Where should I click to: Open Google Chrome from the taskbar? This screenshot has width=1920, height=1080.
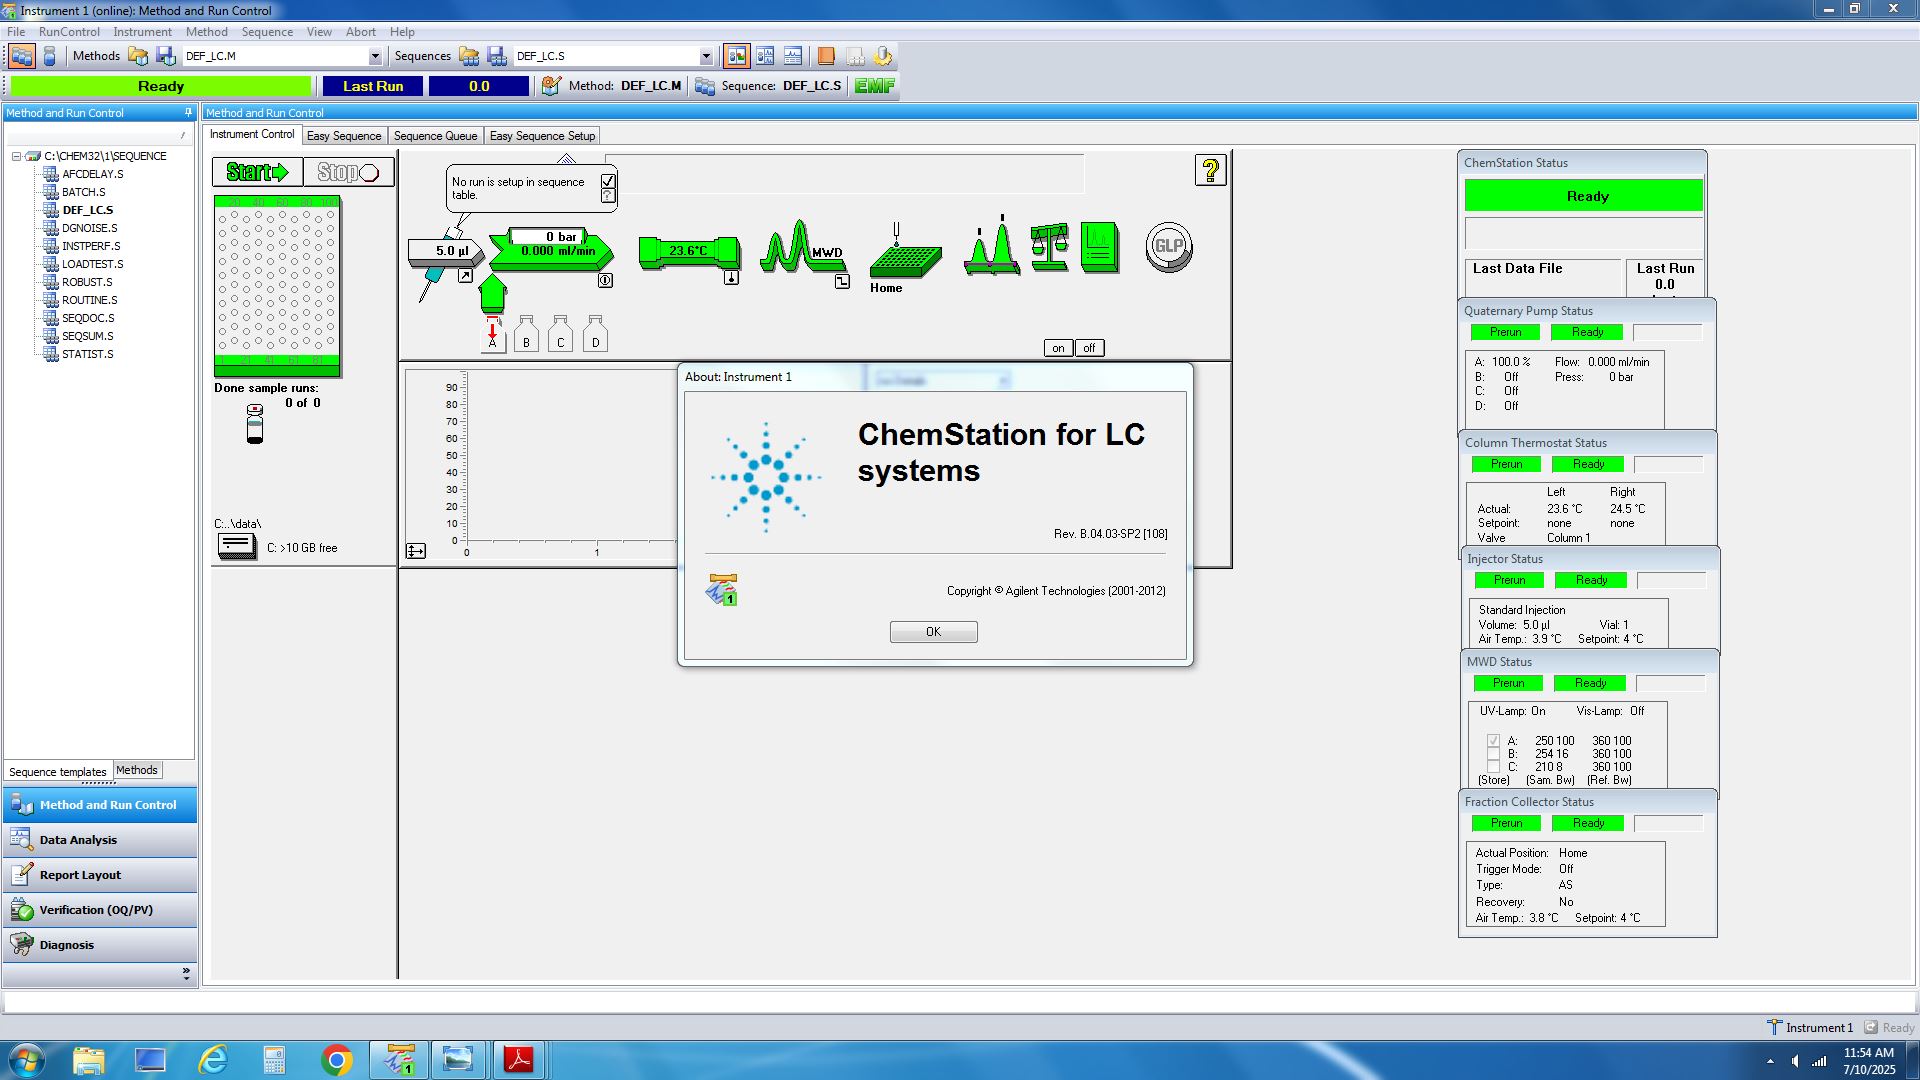(337, 1060)
